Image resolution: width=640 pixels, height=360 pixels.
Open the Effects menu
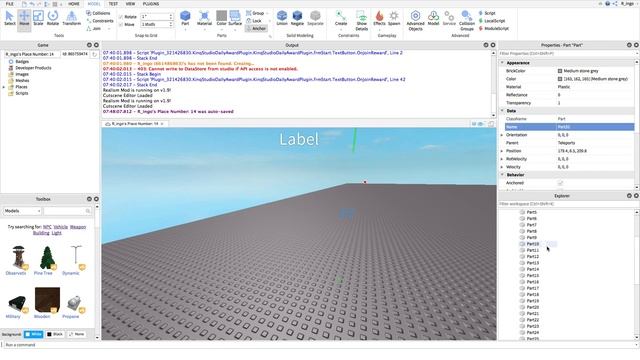379,19
